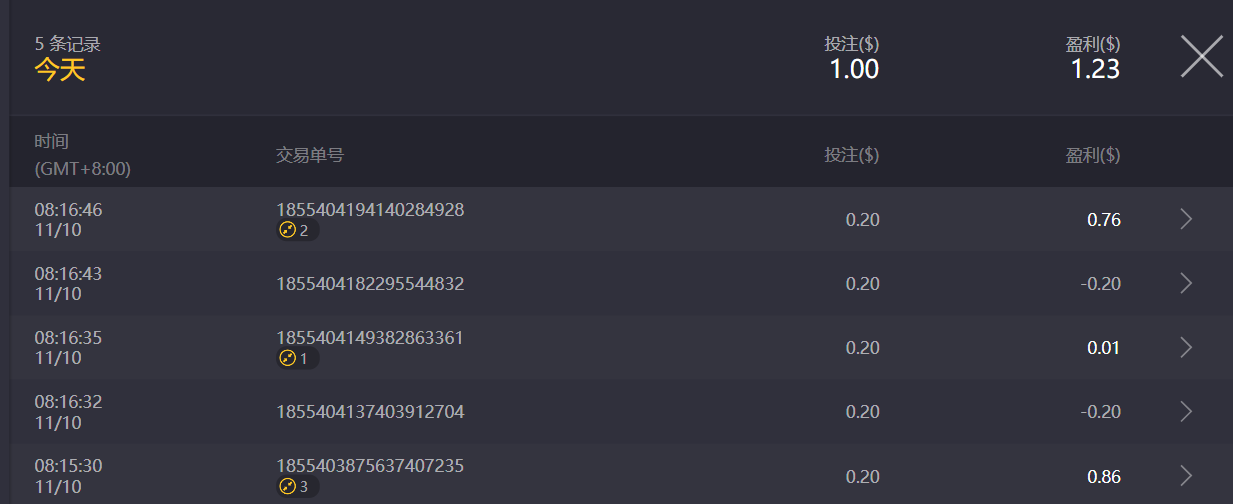The image size is (1233, 504).
Task: Click the 0.76 profit value
Action: pos(1103,220)
